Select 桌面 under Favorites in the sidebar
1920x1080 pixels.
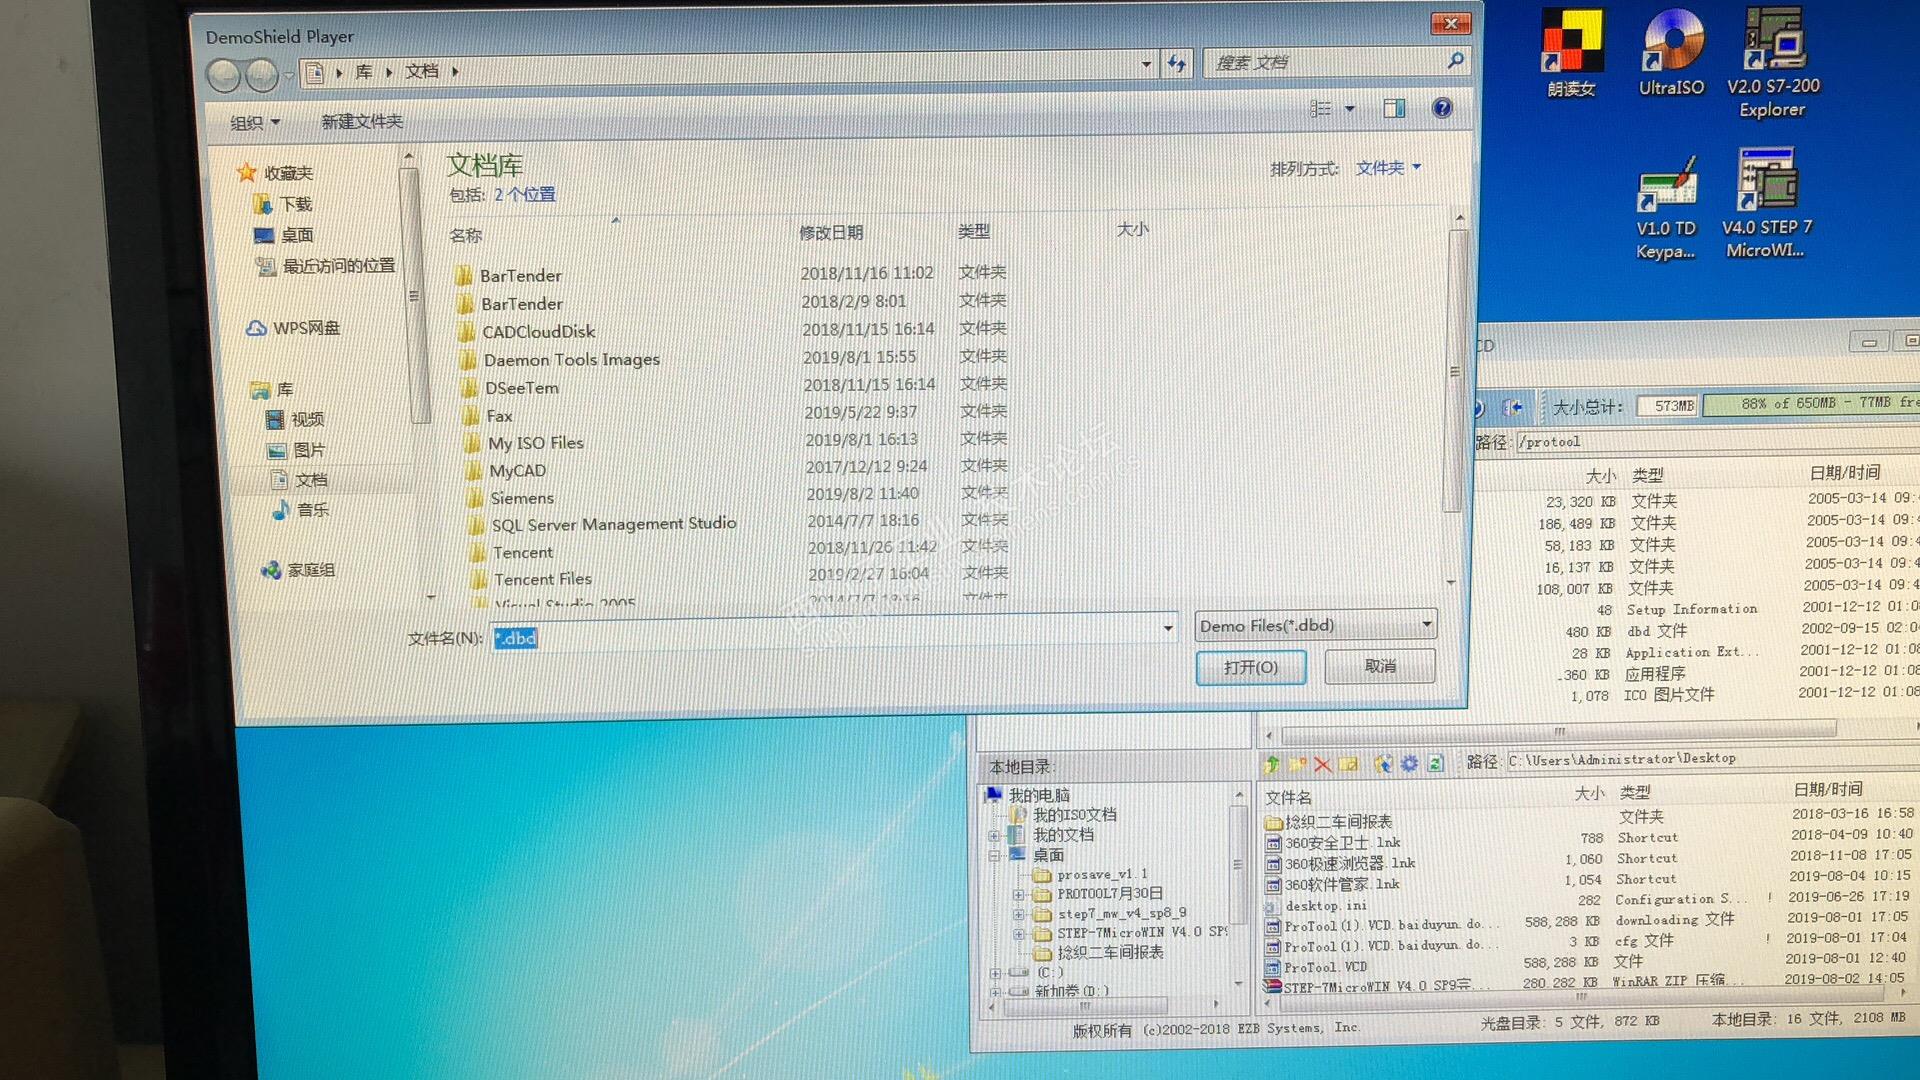pyautogui.click(x=296, y=235)
